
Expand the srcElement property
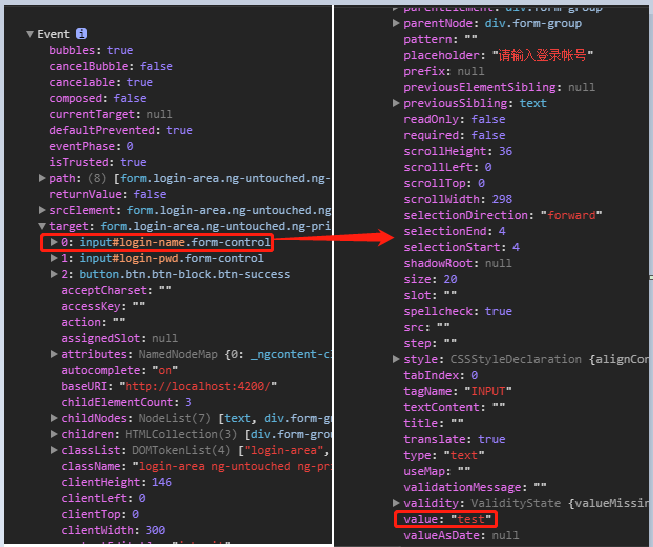(42, 210)
